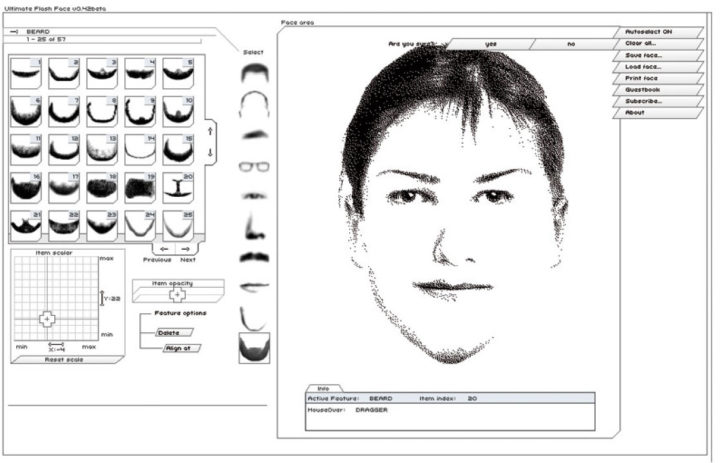Select beard item number 5
720x463 pixels.
click(x=178, y=73)
